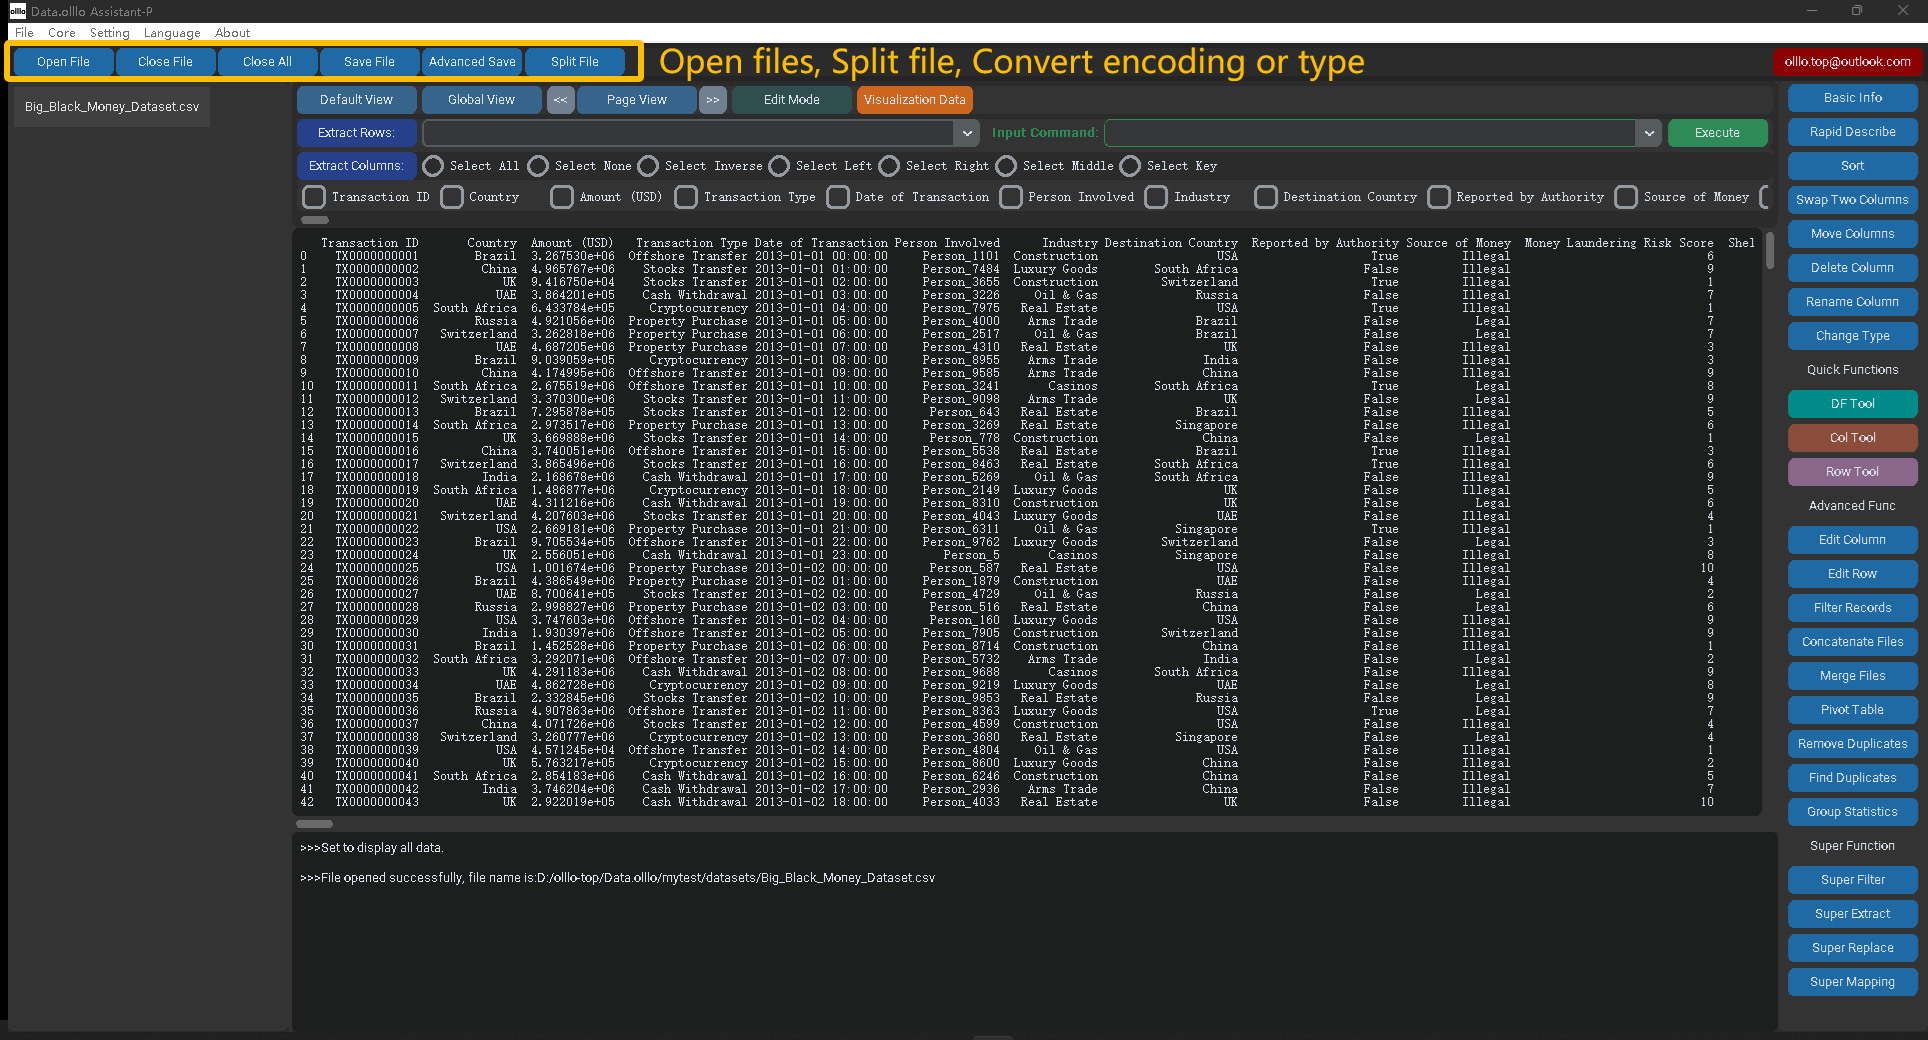Click data table horizontal scrollbar thumb

(x=314, y=824)
